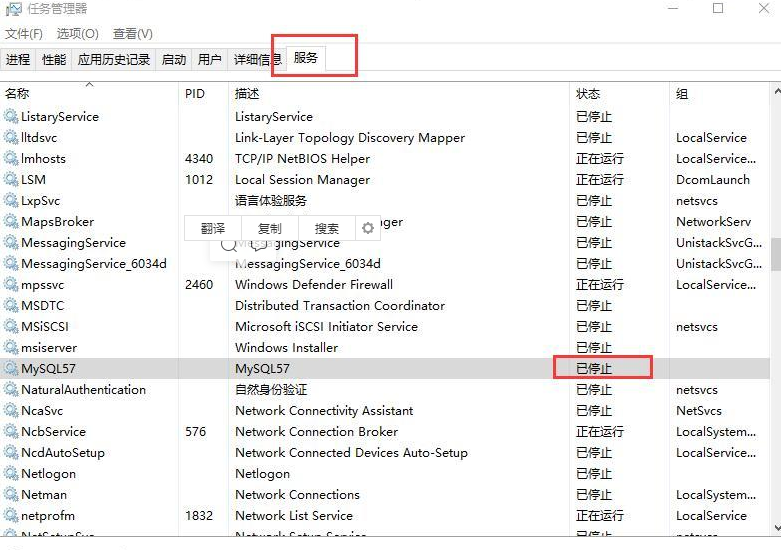Open the 查看(V) menu
This screenshot has height=550, width=781.
point(132,34)
